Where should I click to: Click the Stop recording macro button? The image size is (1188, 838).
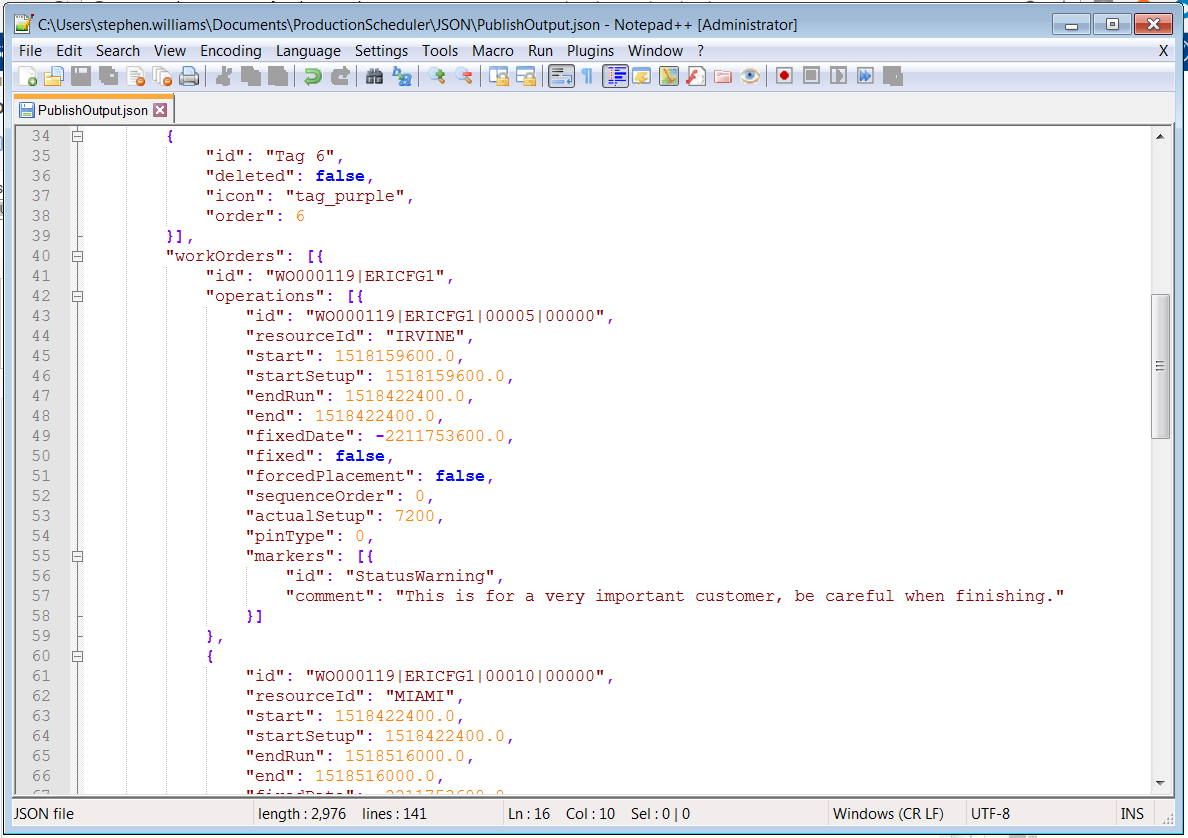811,77
